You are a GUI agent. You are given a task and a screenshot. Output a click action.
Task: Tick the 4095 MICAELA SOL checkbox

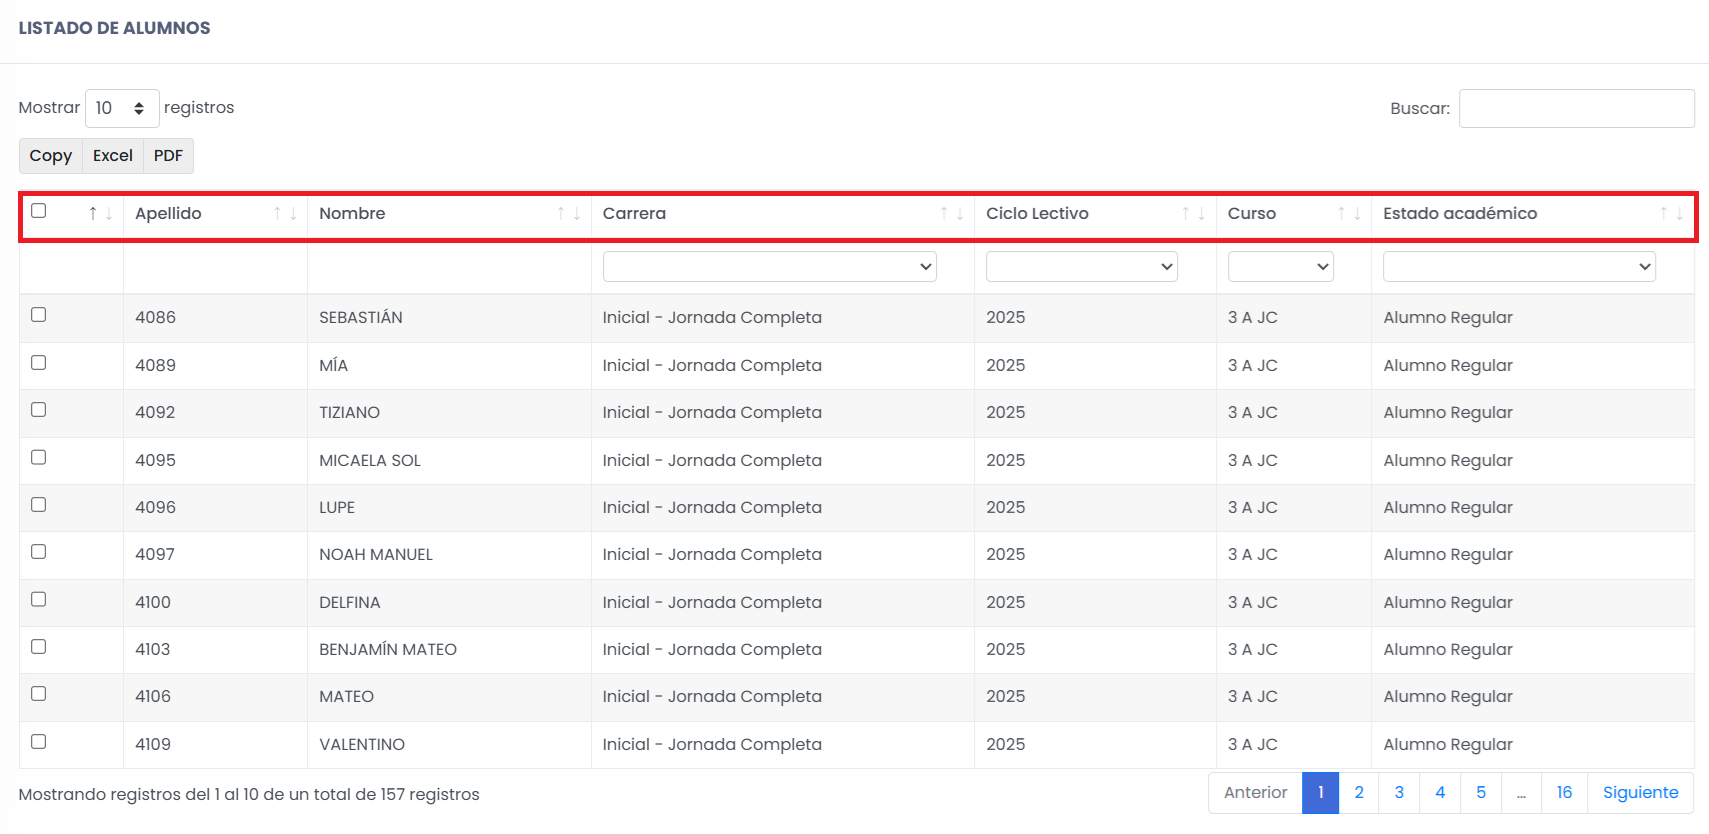point(39,458)
